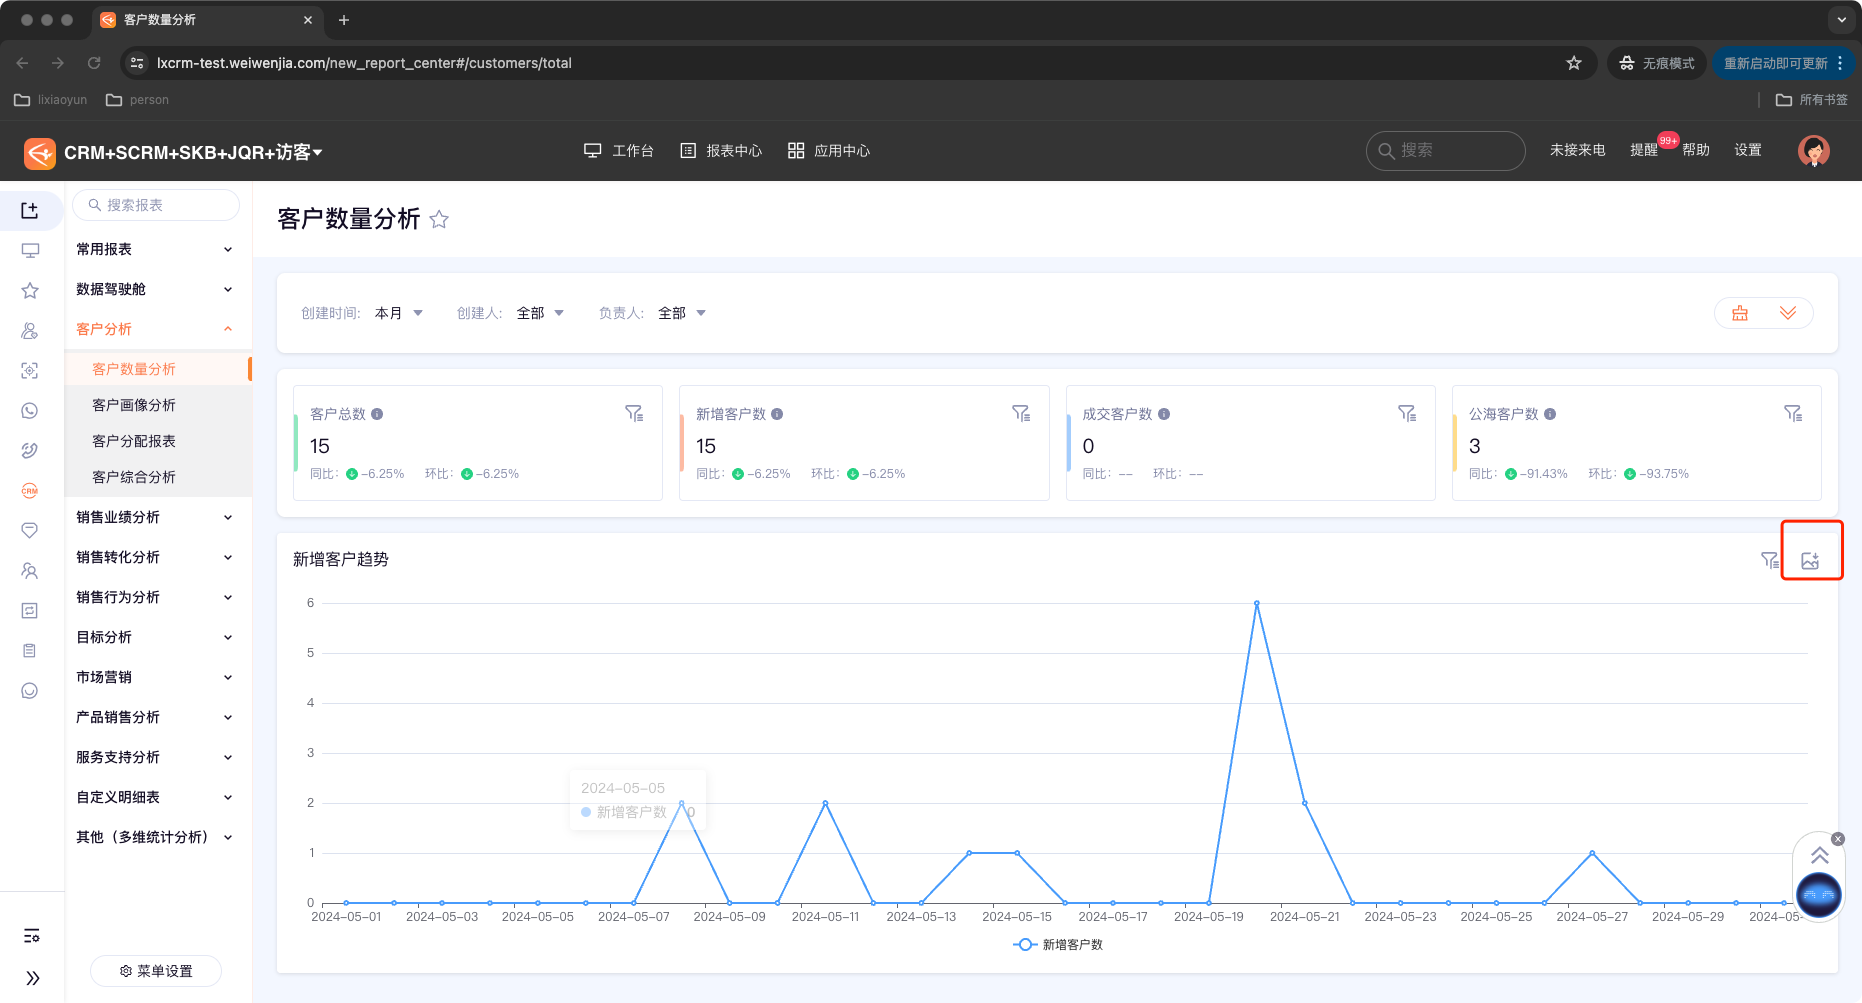
Task: Collapse the 客户分析 menu group
Action: (x=153, y=329)
